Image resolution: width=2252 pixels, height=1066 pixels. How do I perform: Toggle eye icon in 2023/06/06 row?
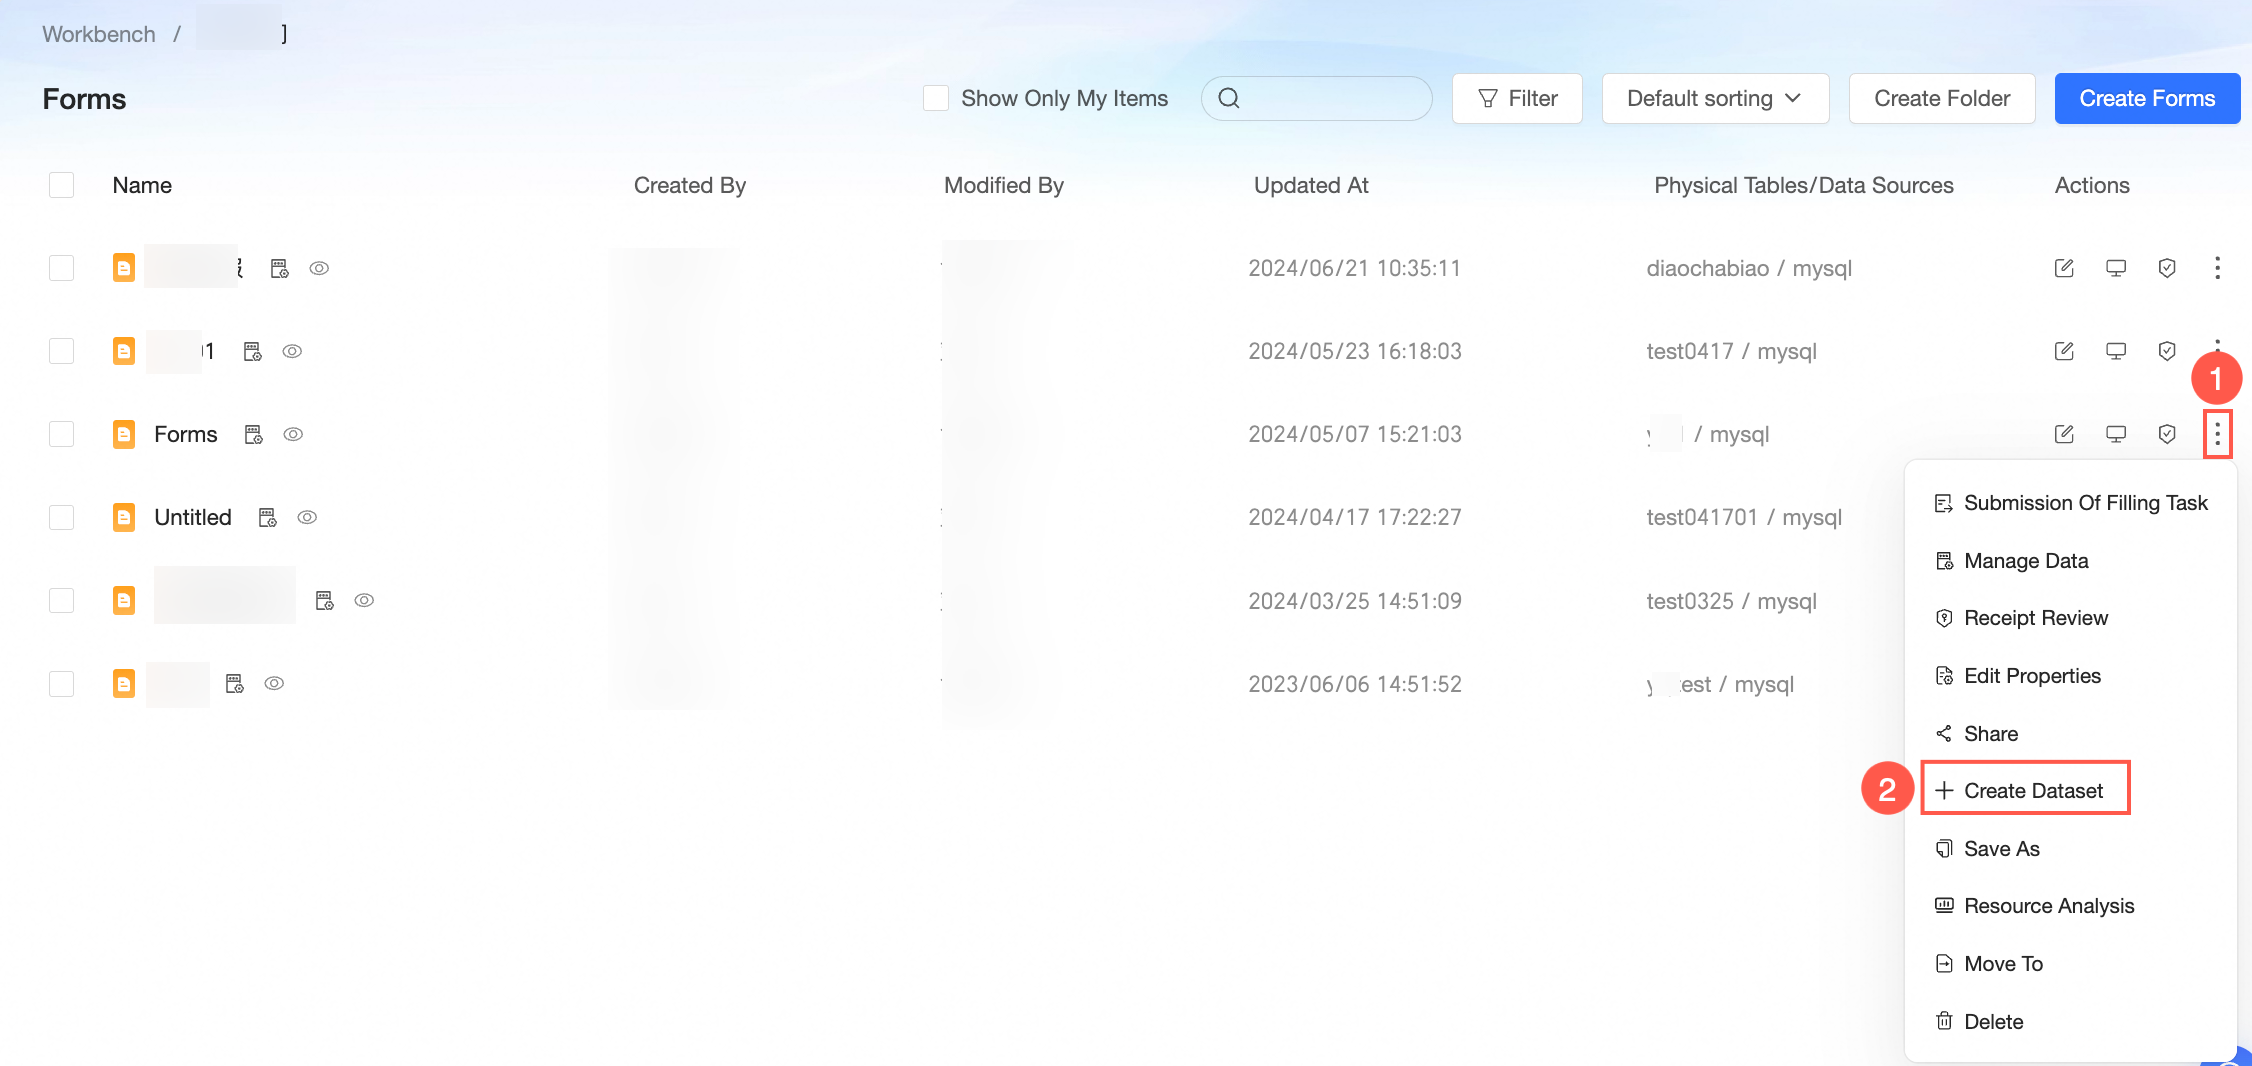[274, 683]
